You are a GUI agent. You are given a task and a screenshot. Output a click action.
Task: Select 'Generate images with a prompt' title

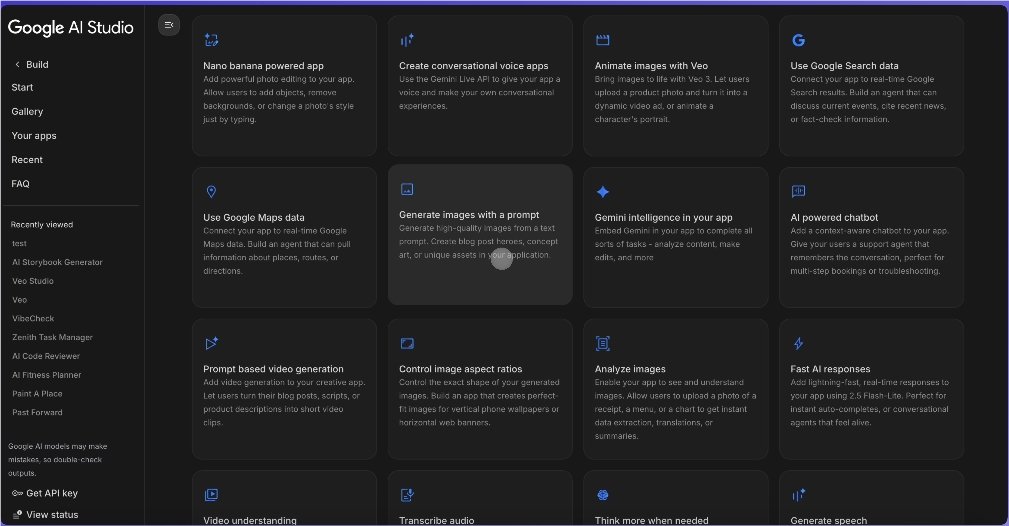(469, 215)
